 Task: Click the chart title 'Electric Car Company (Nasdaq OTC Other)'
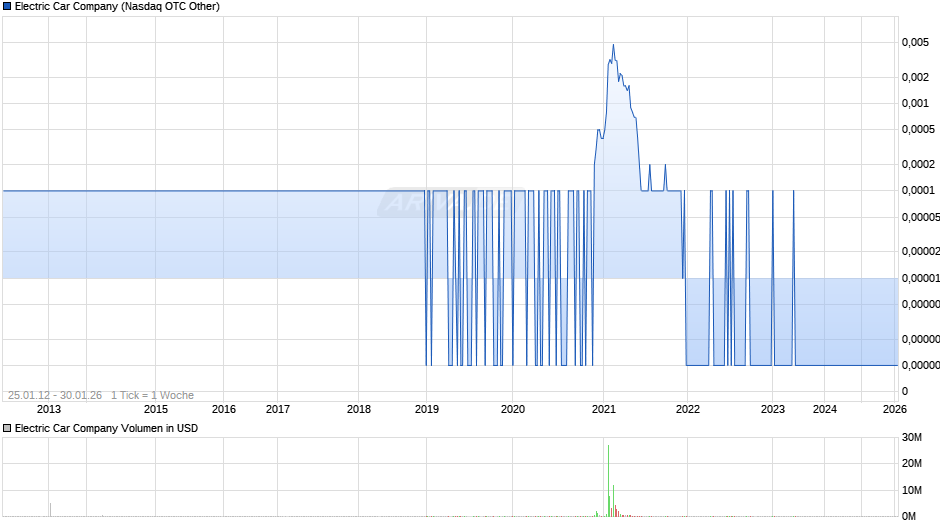click(x=118, y=7)
